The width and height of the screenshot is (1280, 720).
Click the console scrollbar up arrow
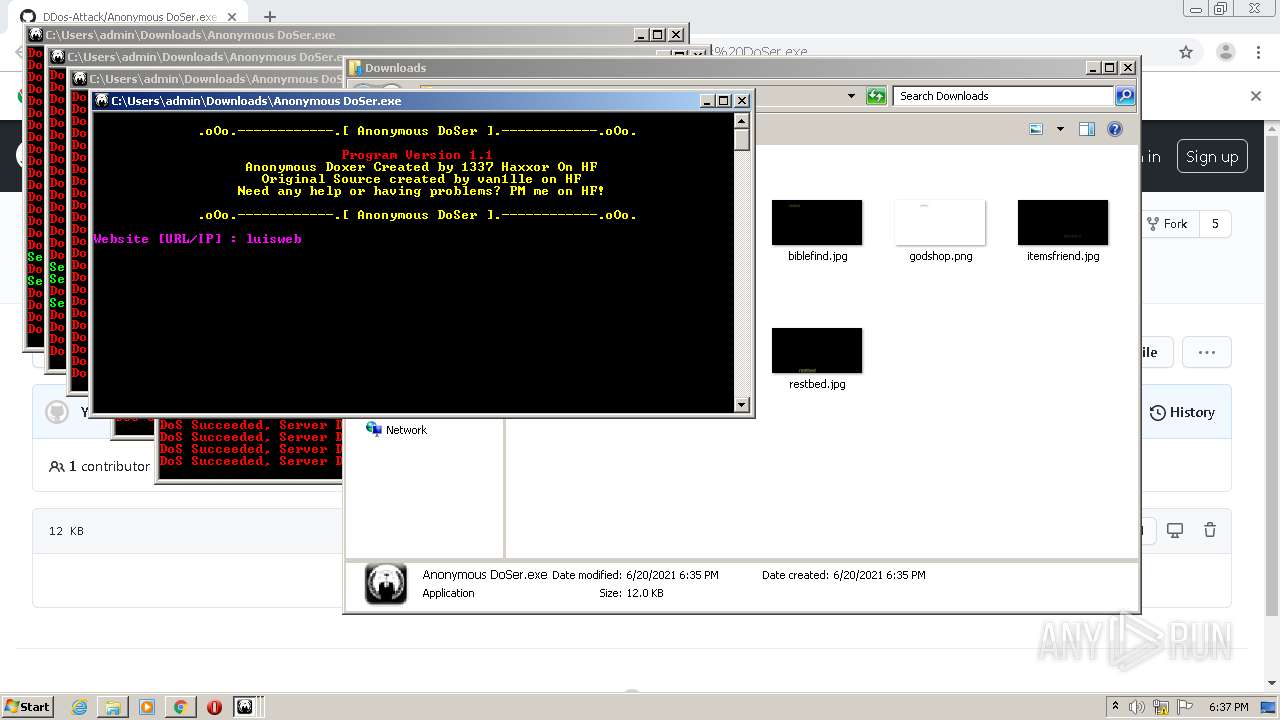741,120
